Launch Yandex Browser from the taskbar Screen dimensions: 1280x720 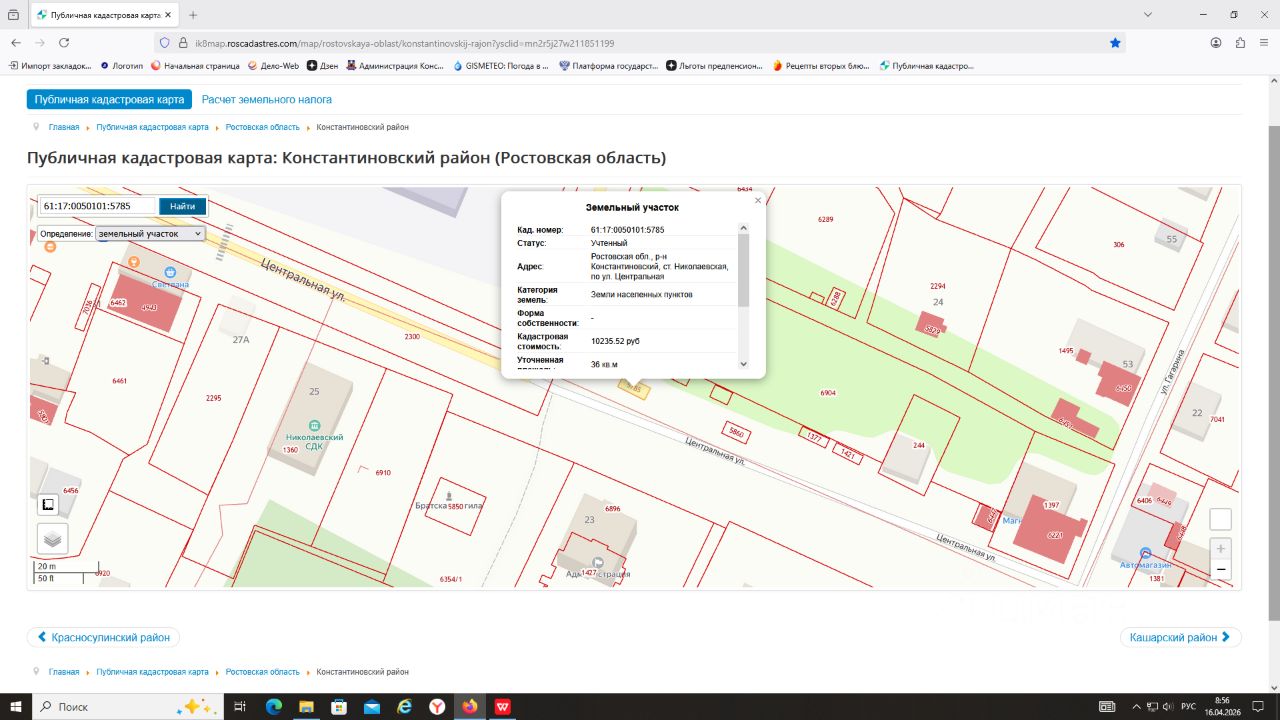(437, 706)
